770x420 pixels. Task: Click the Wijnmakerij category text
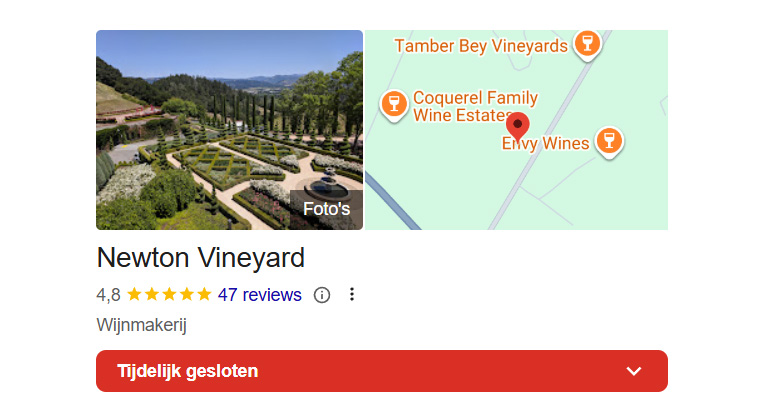coord(141,325)
